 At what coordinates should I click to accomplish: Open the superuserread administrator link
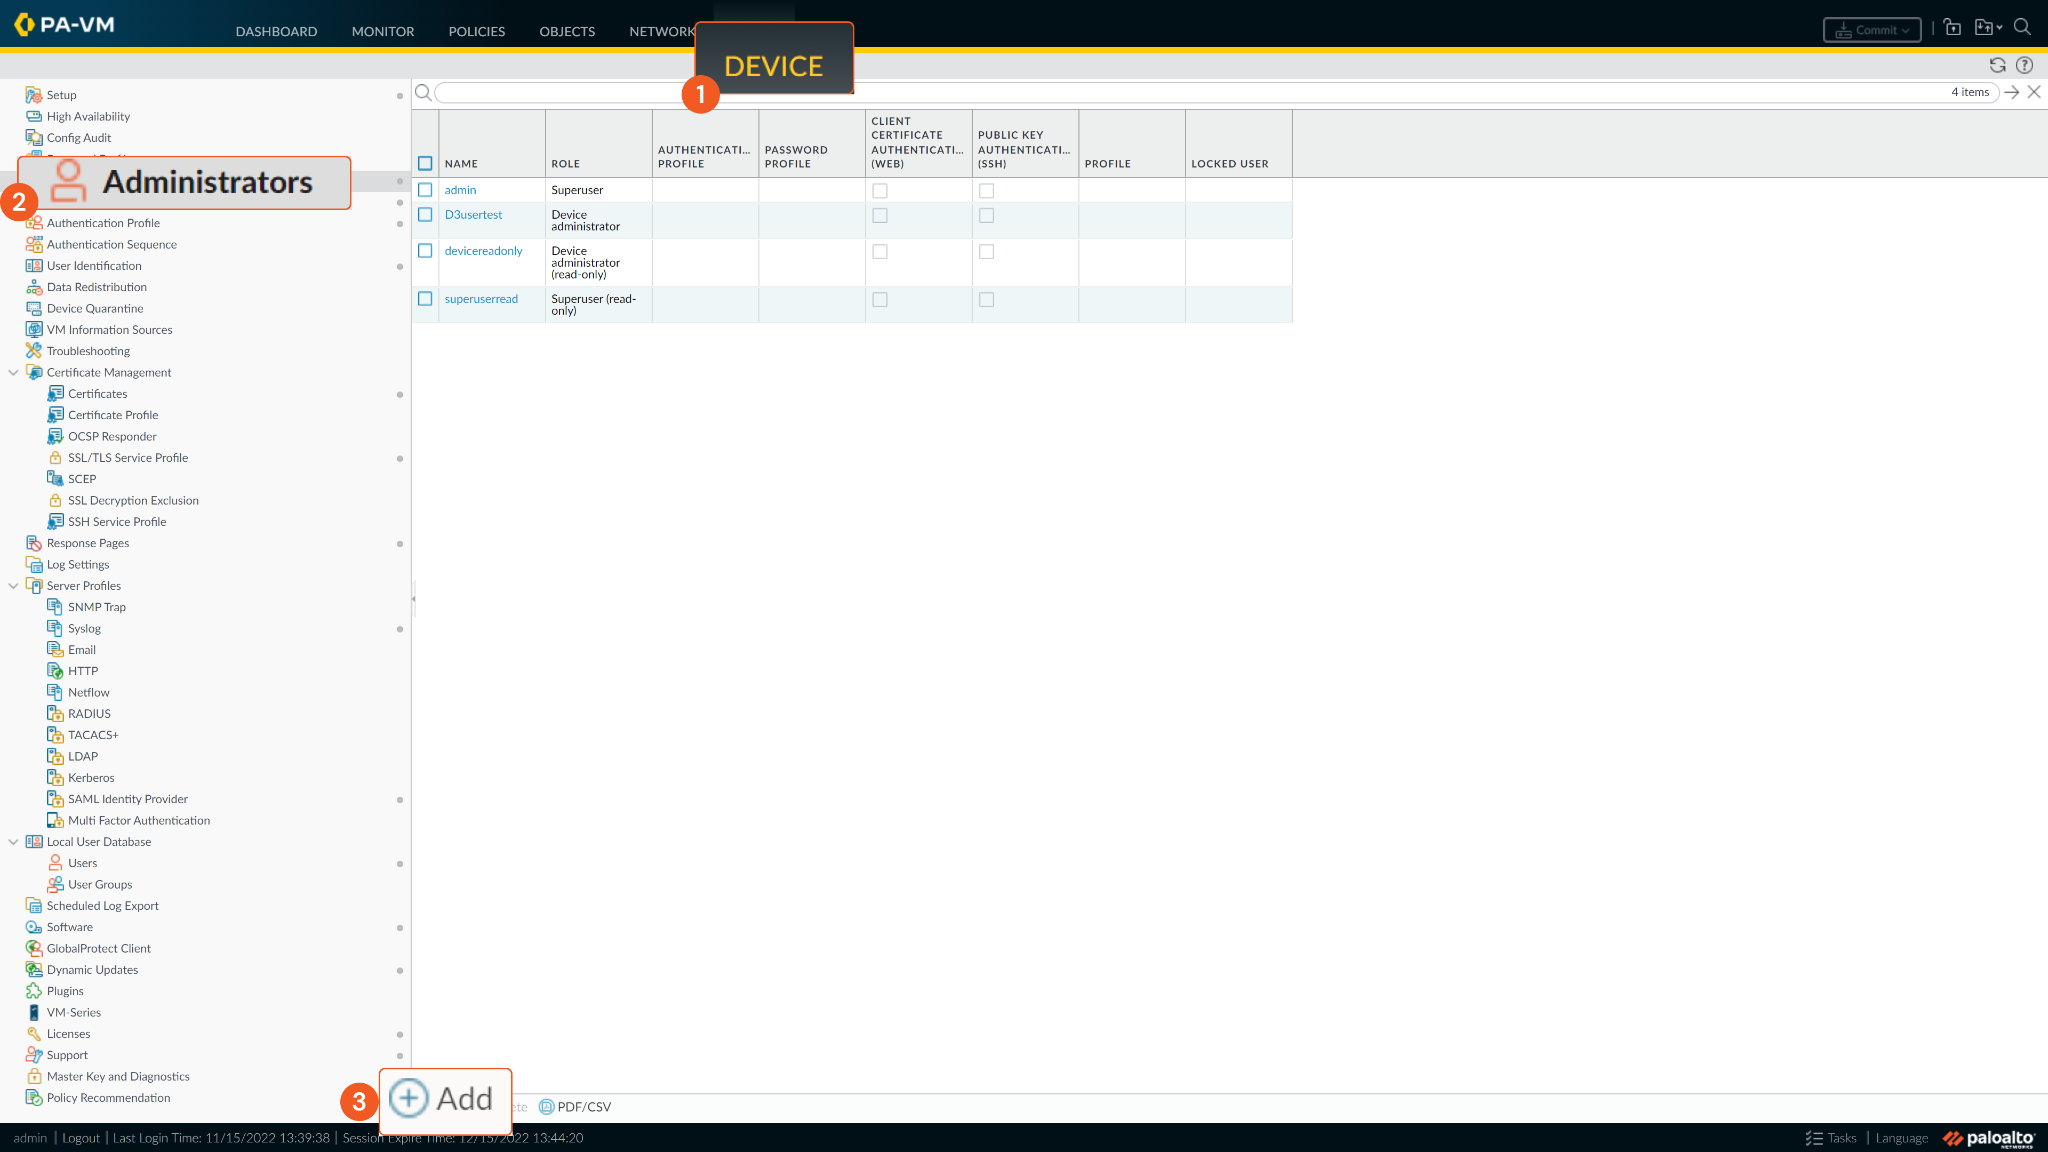[481, 299]
